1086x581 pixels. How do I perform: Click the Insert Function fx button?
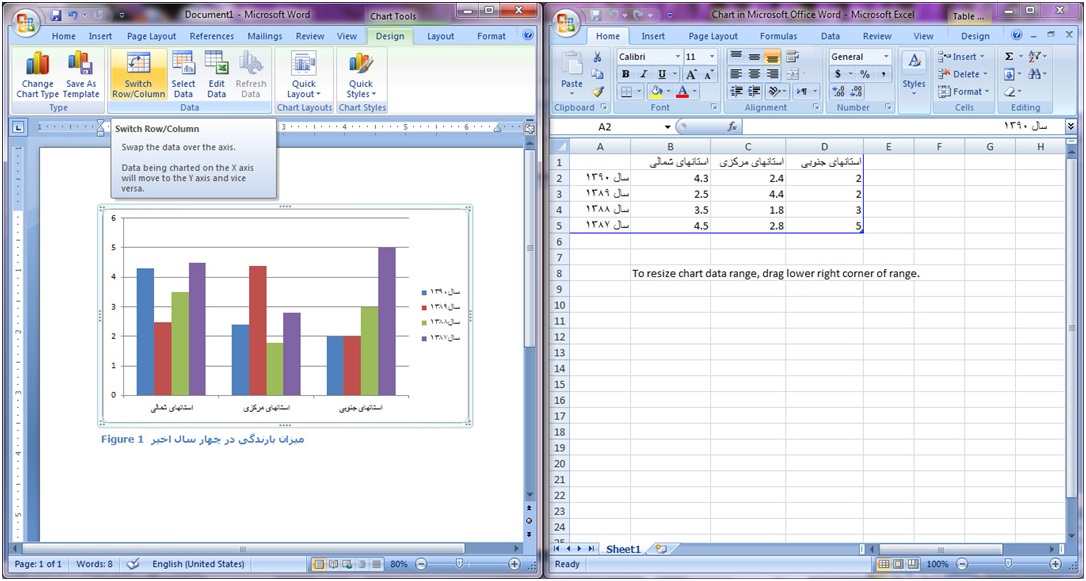732,127
